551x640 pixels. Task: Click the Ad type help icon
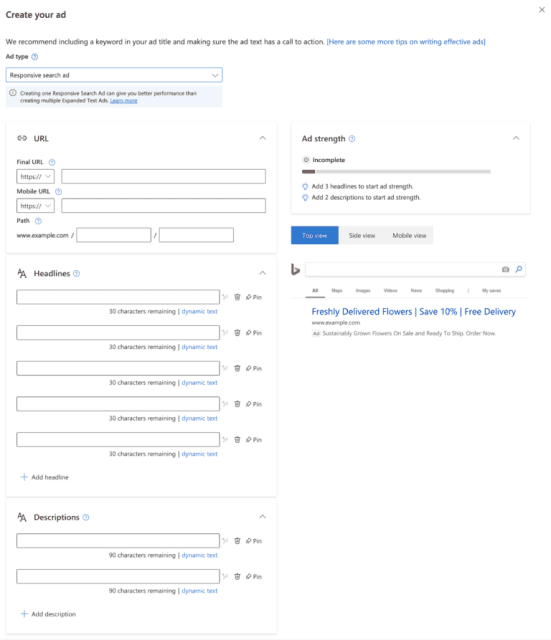35,57
